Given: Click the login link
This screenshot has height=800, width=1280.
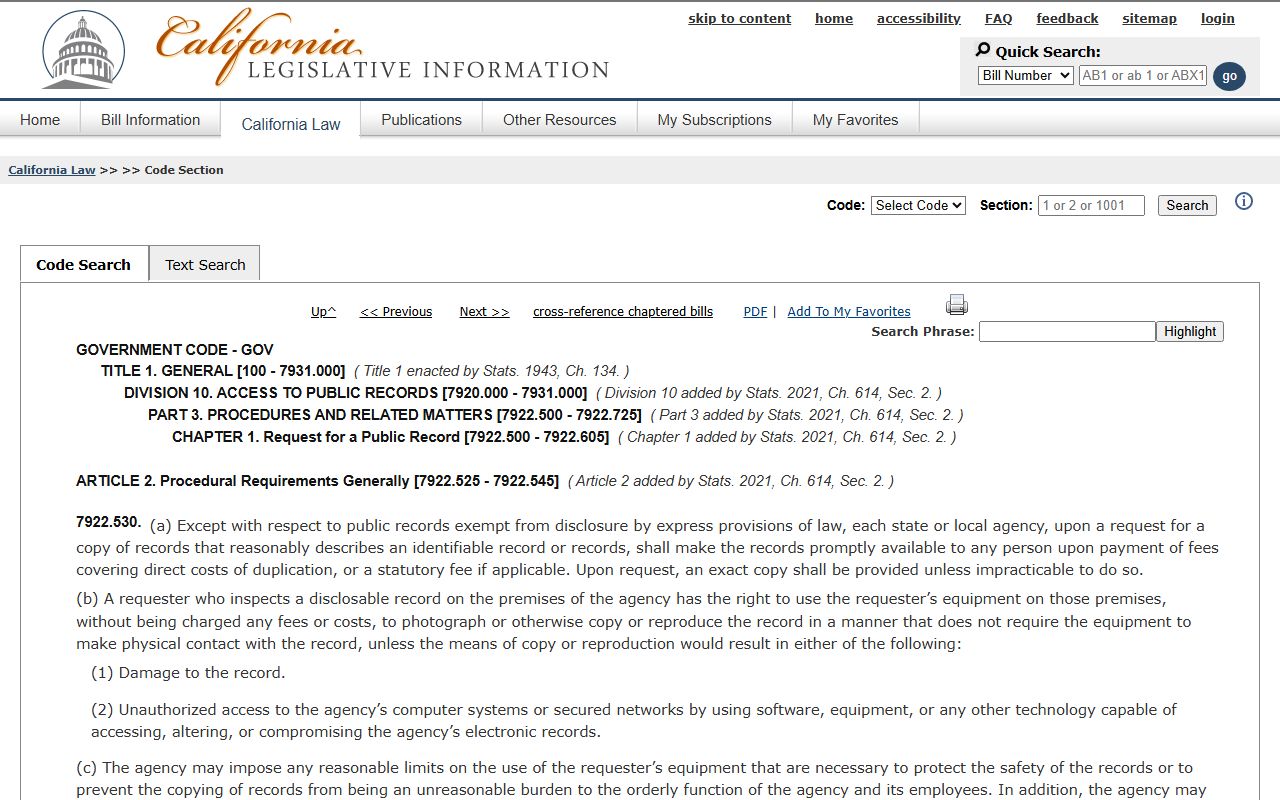Looking at the screenshot, I should 1218,18.
